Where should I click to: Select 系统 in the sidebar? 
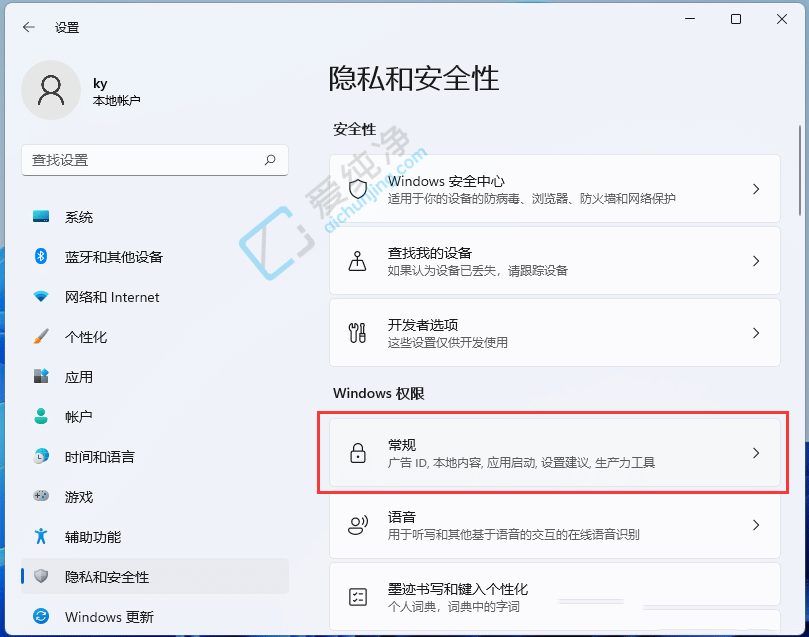click(x=155, y=217)
